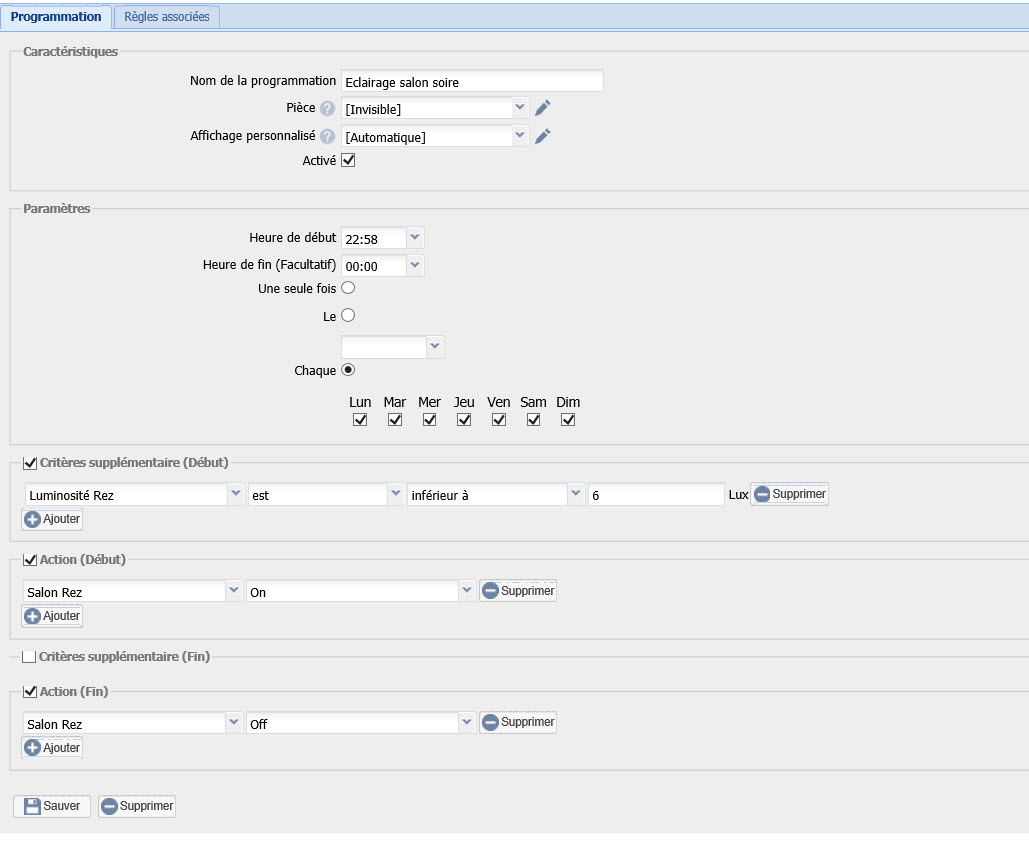The height and width of the screenshot is (842, 1029).
Task: Click the floppy disk Sauver icon
Action: pos(32,806)
